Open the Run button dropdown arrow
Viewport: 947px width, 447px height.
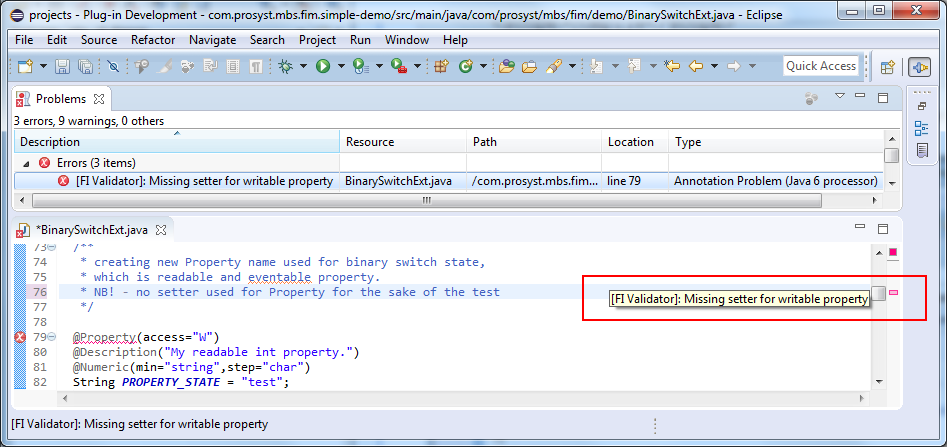click(x=341, y=66)
